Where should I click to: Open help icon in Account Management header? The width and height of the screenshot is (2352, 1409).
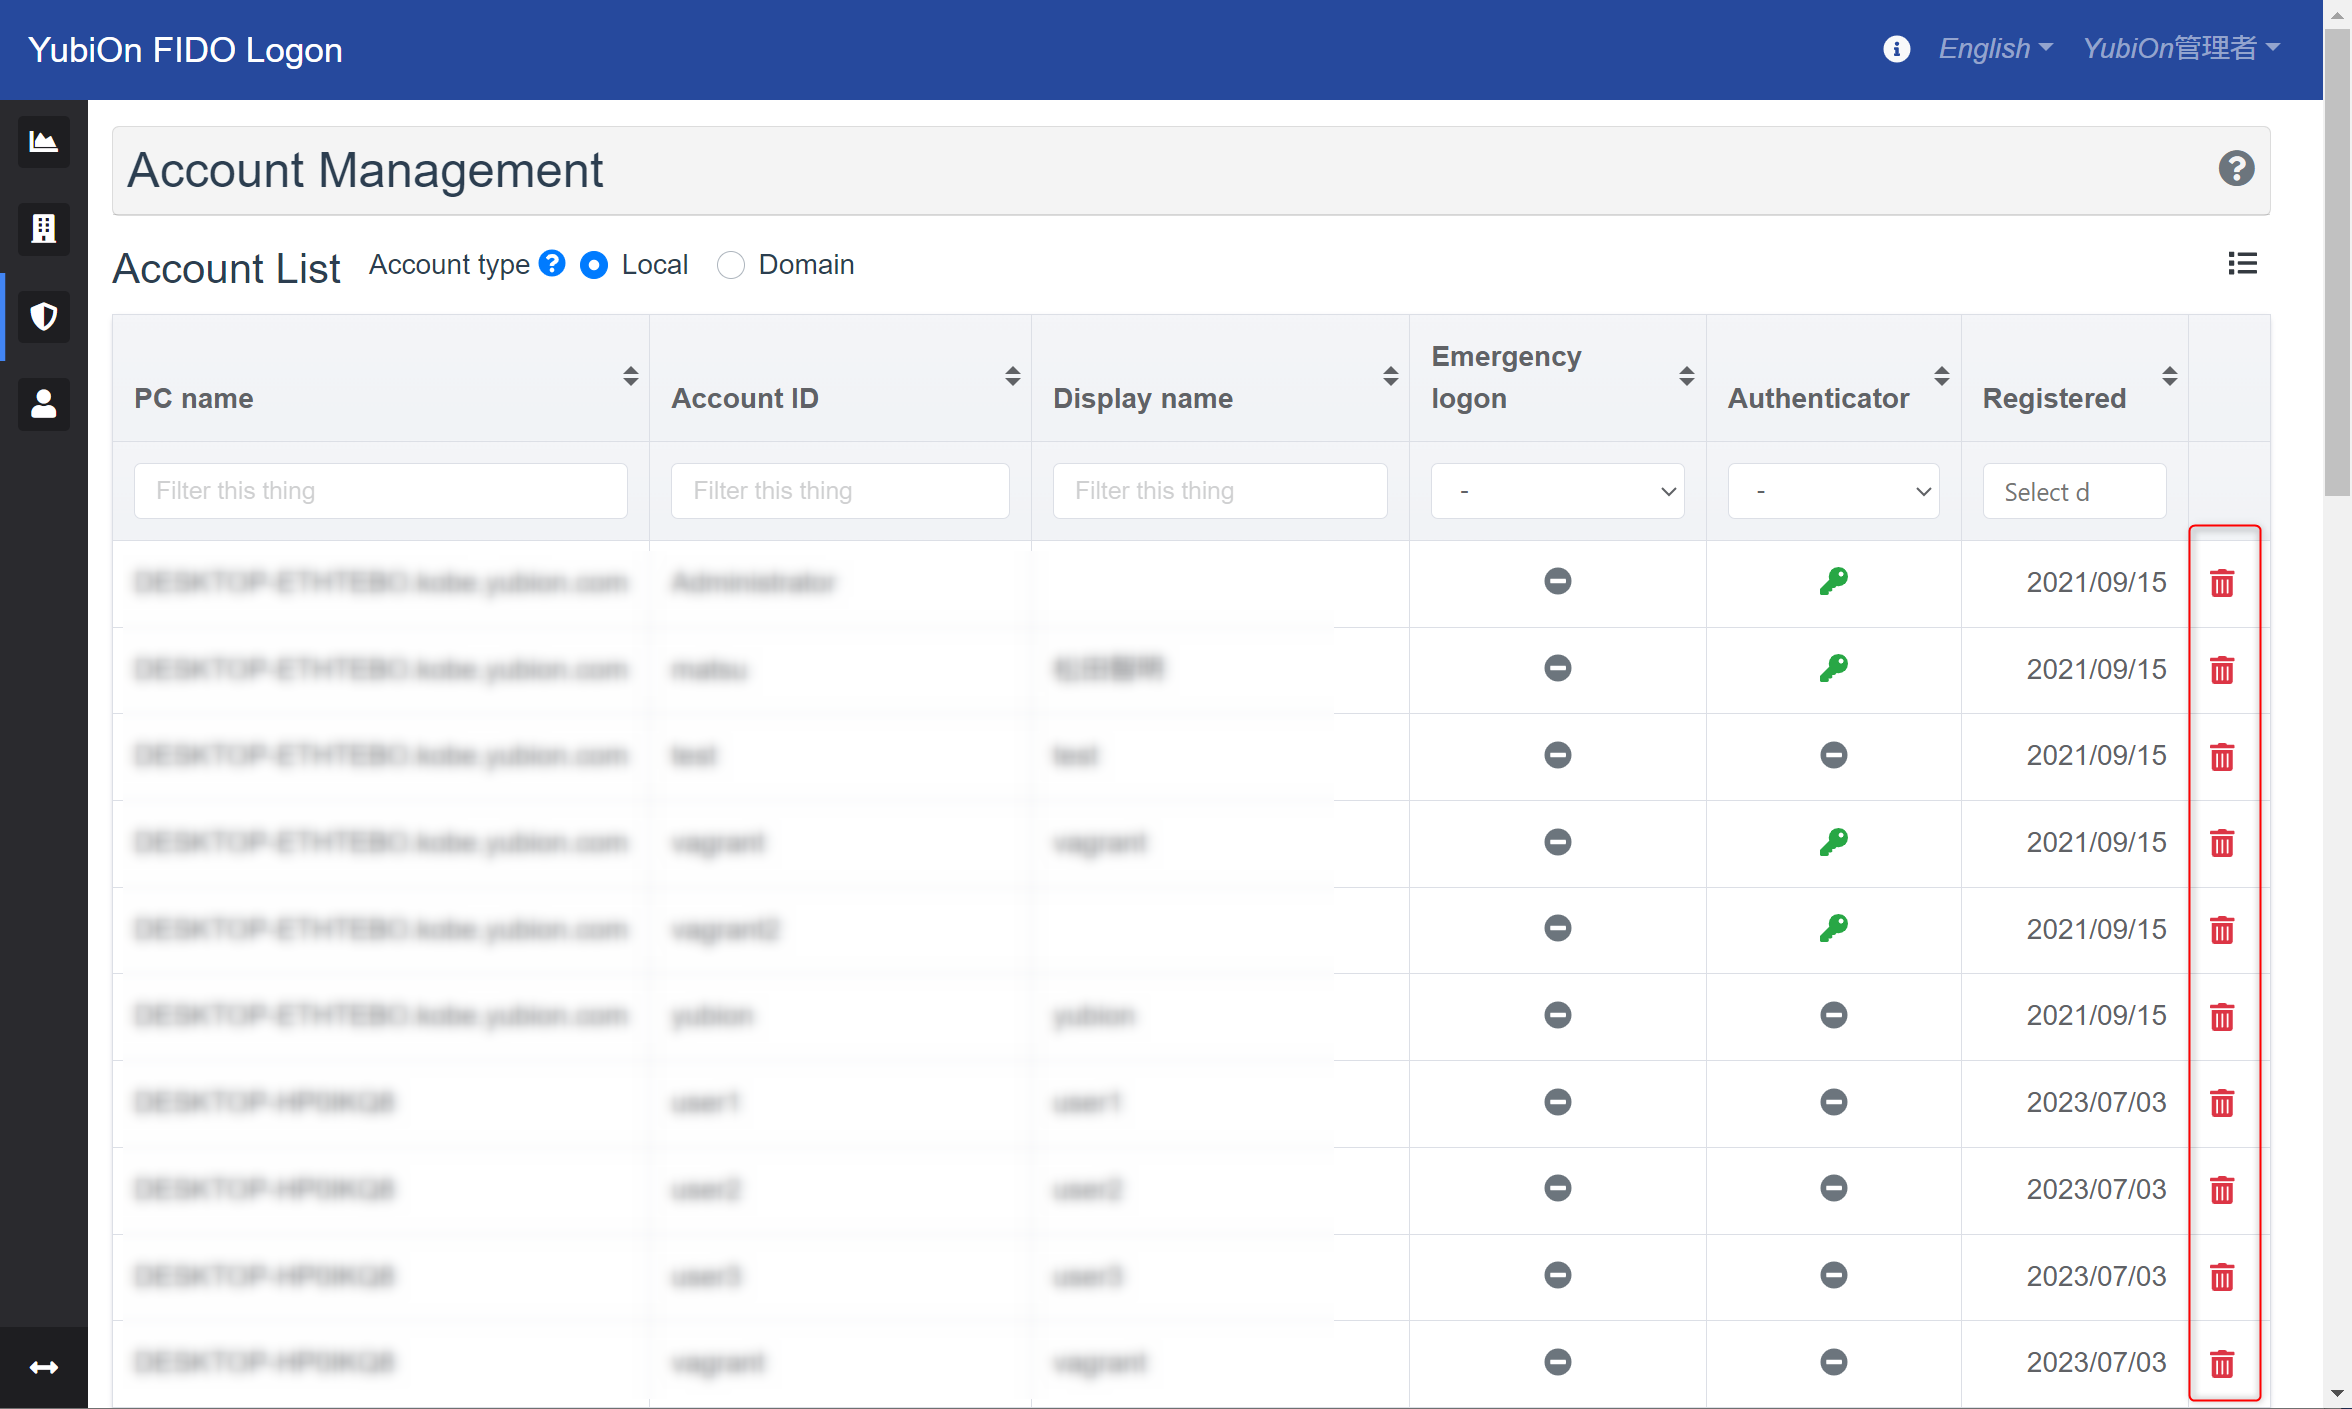click(2236, 169)
